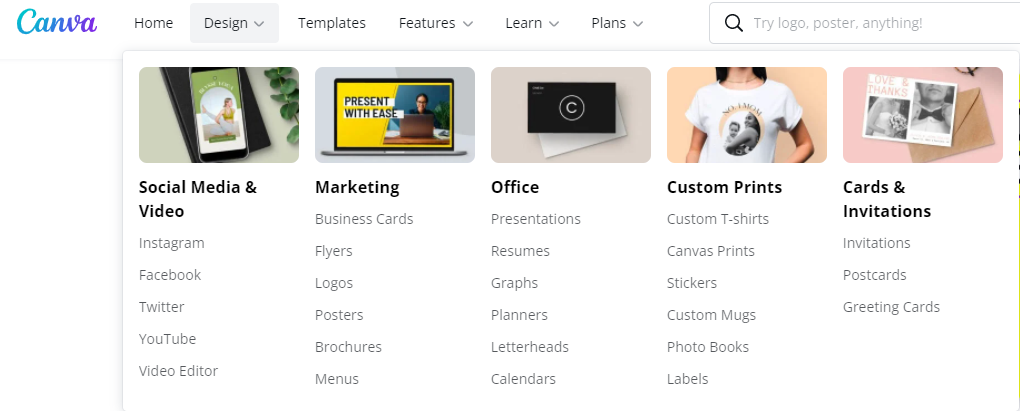Expand the Features dropdown
The height and width of the screenshot is (411, 1020).
435,23
